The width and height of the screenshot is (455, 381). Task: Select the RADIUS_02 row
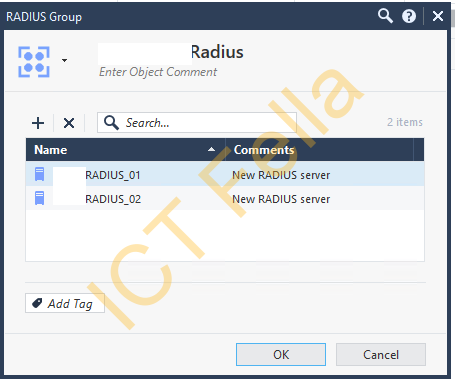point(225,199)
